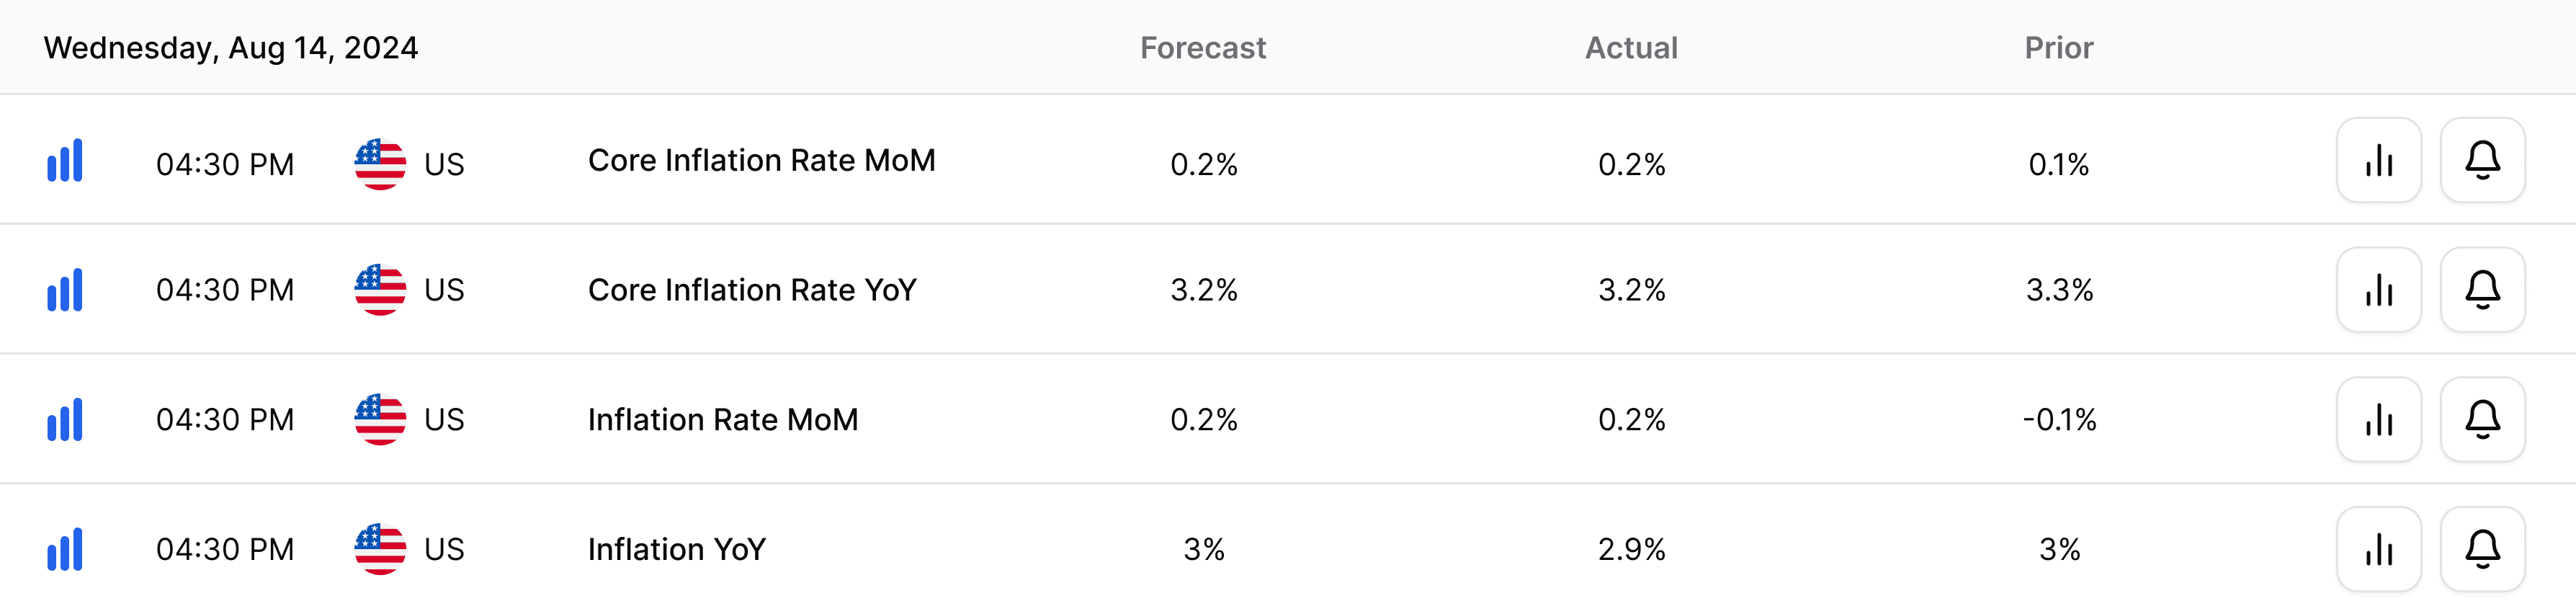Set alert bell for Inflation YoY
The height and width of the screenshot is (614, 2576).
2482,549
